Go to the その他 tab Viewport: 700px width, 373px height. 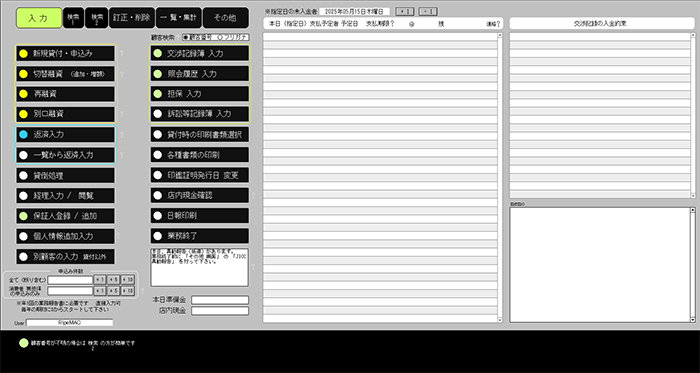(226, 18)
